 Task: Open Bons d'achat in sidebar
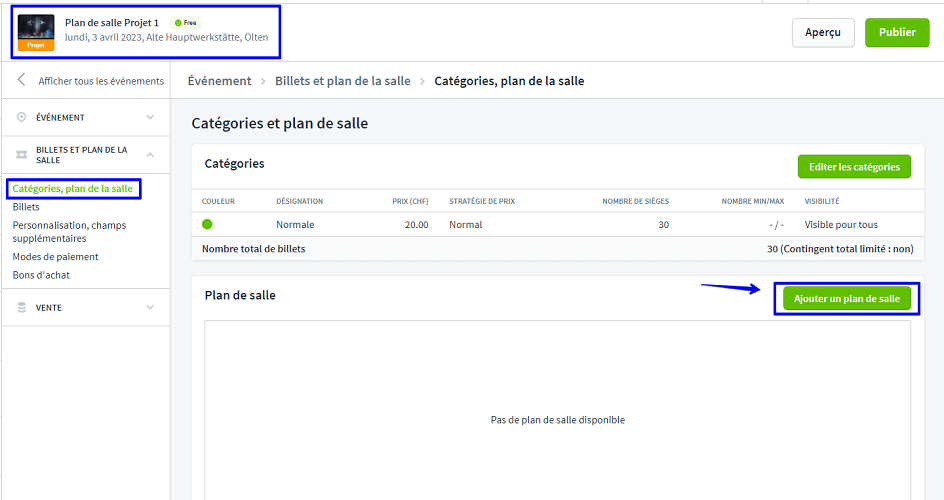(x=41, y=275)
